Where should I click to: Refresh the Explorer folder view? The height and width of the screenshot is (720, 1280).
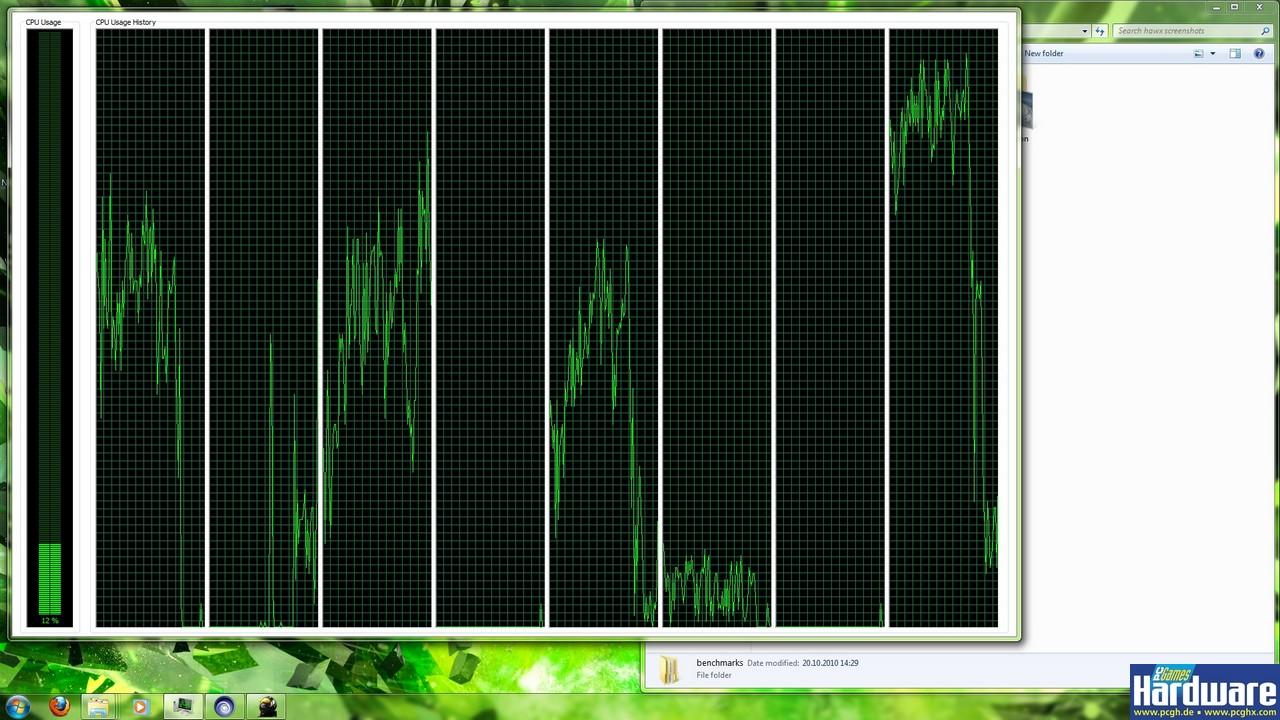[x=1100, y=31]
